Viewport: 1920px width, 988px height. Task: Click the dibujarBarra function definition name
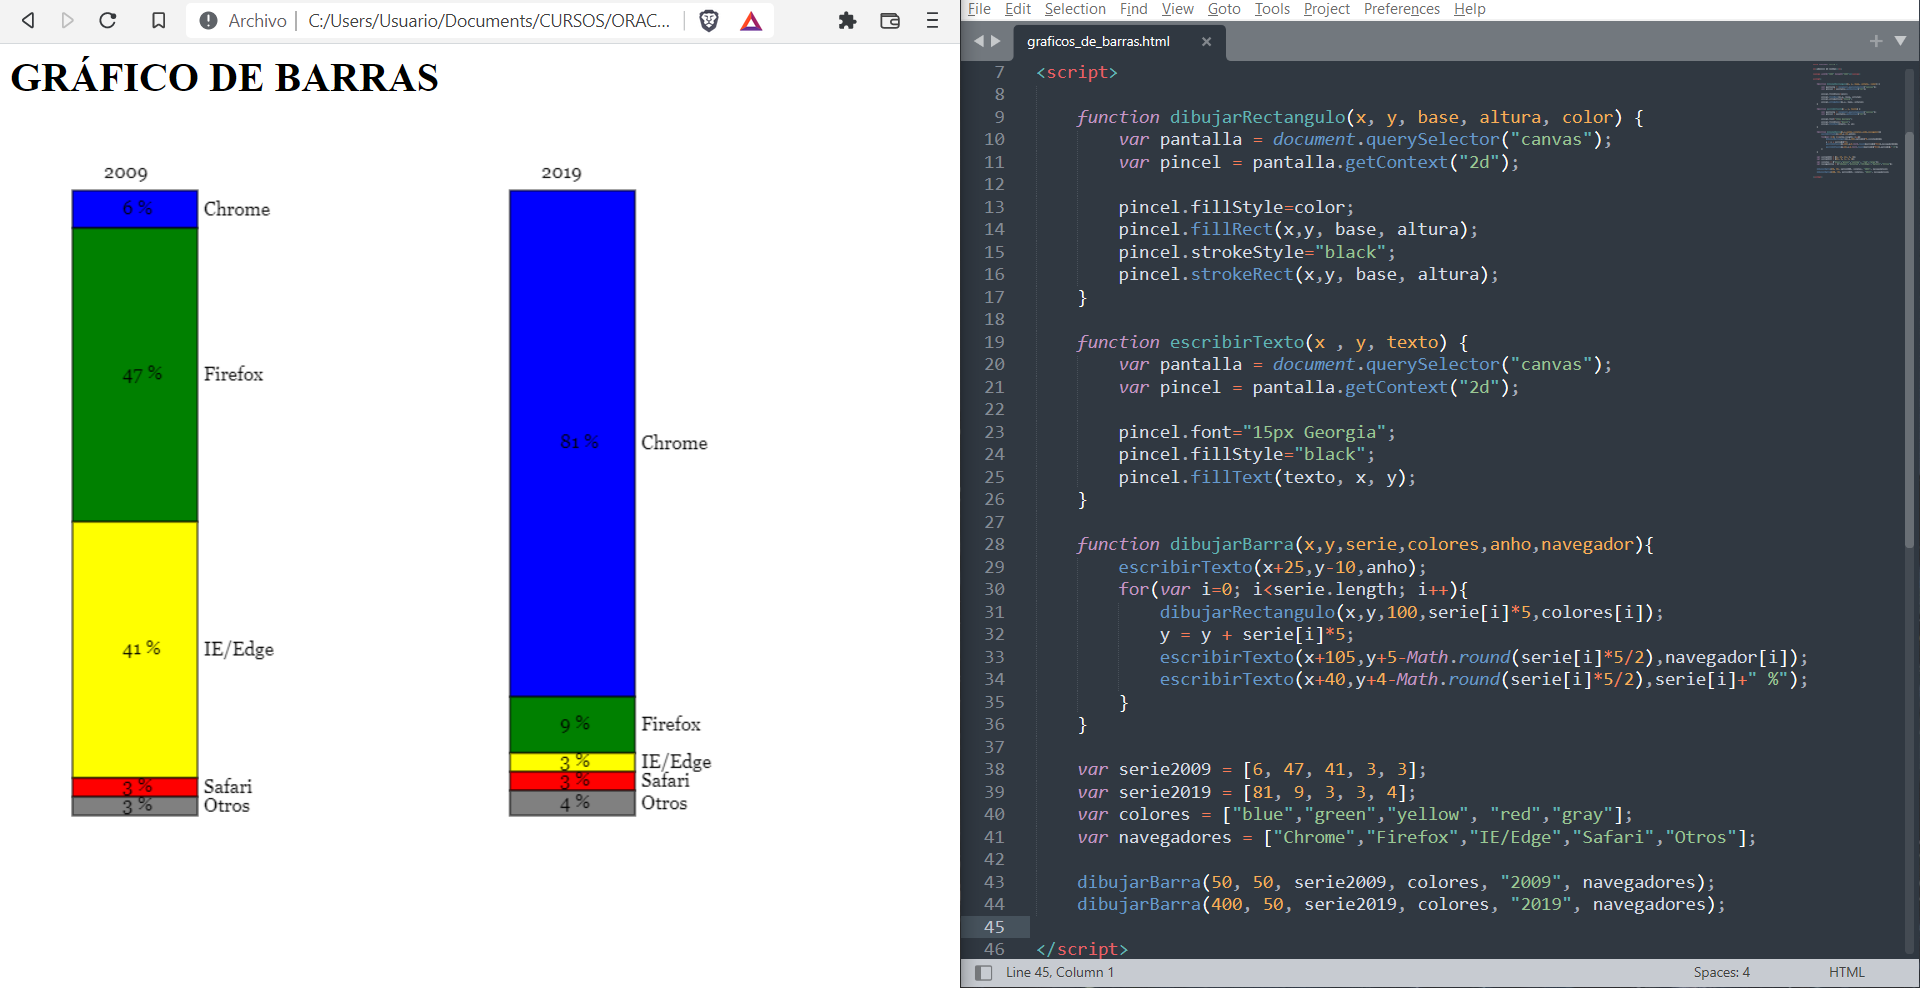tap(1232, 544)
